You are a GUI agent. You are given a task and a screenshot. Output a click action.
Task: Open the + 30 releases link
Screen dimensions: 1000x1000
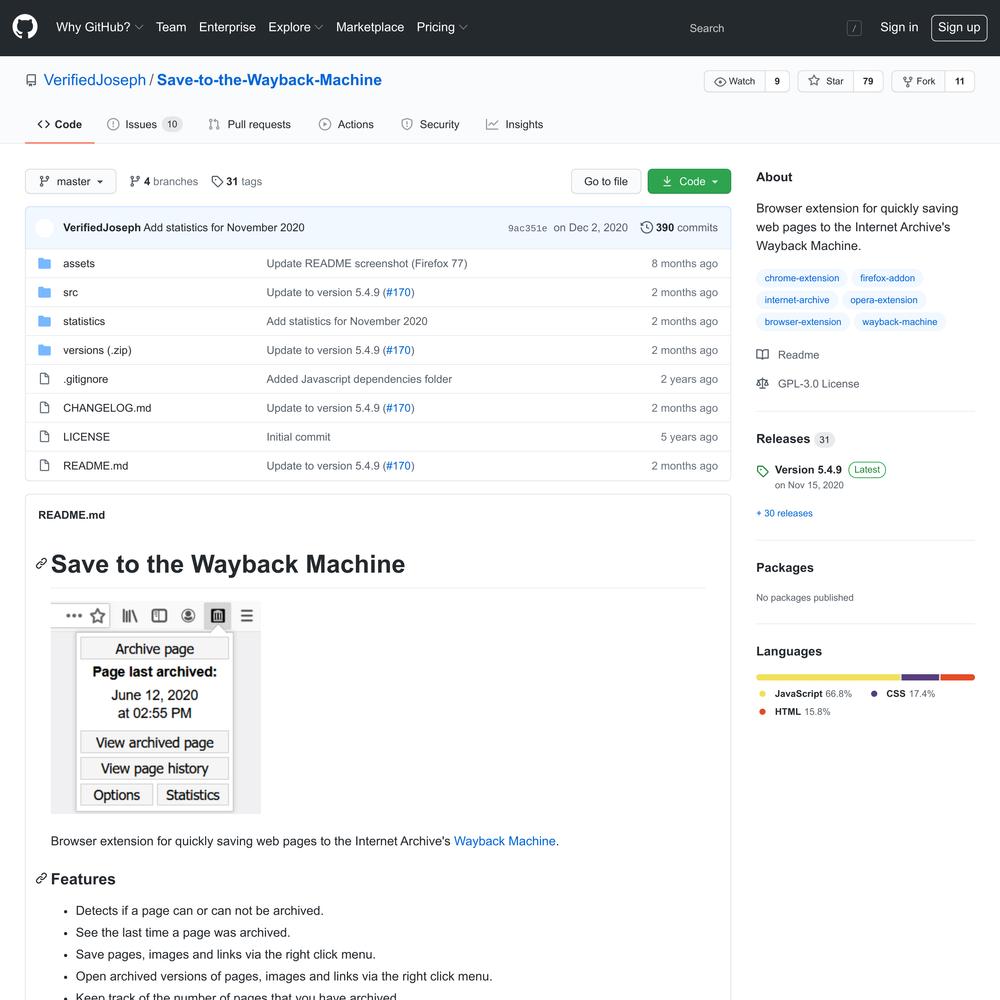784,513
